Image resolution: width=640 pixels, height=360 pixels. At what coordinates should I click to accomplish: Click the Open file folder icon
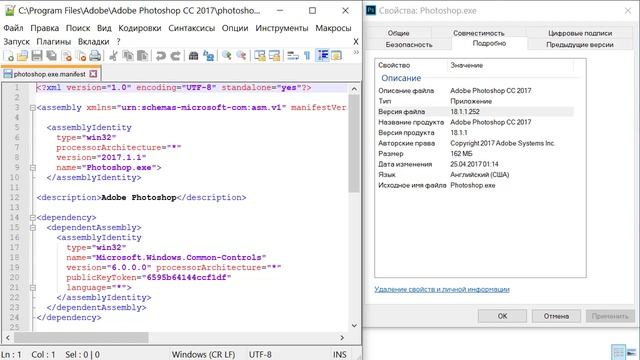click(22, 56)
